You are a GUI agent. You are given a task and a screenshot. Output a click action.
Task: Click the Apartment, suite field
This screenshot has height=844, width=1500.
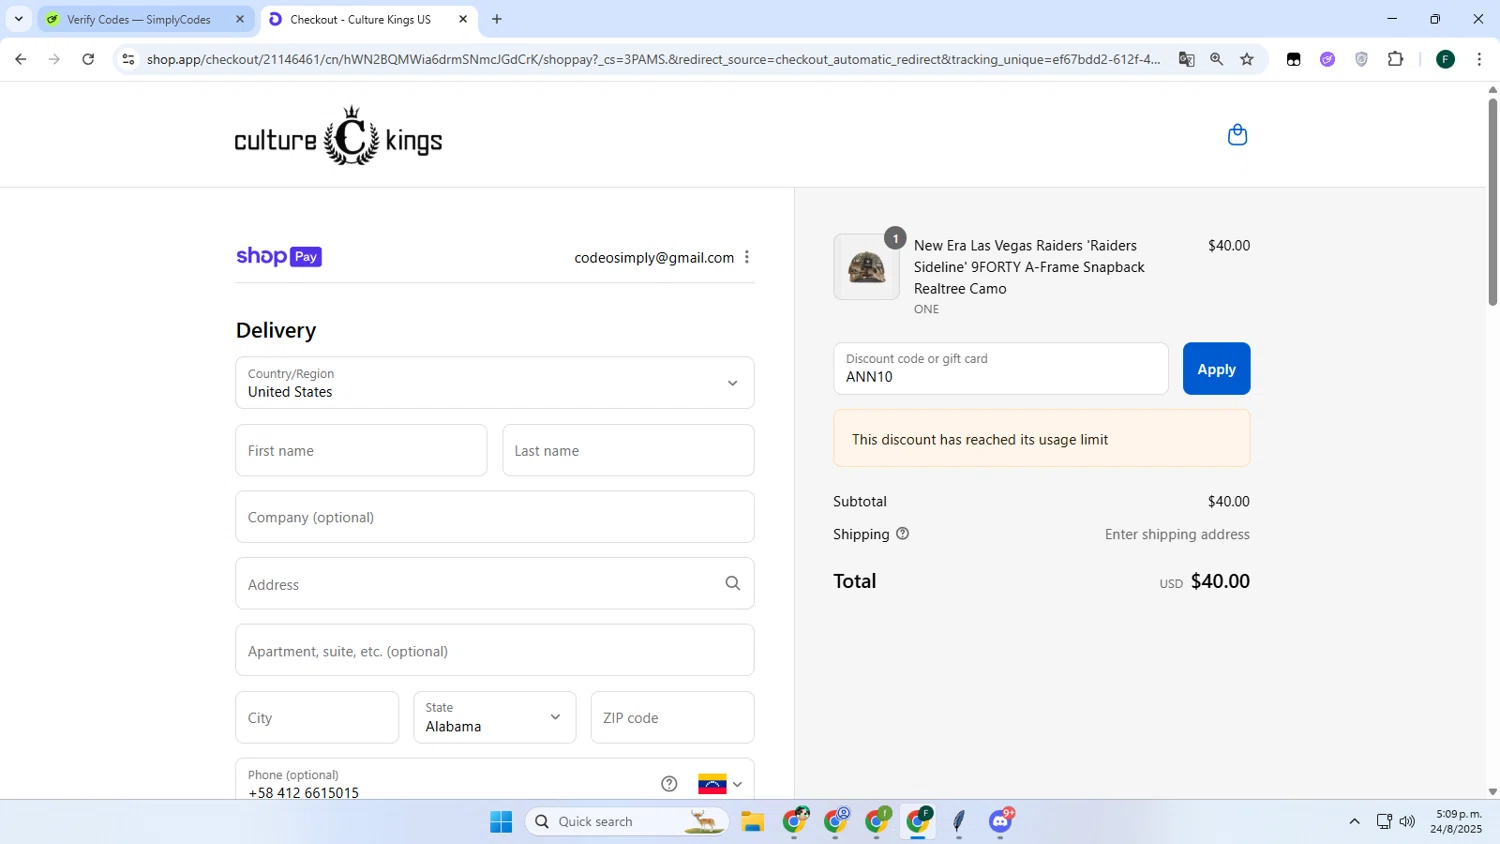(495, 650)
